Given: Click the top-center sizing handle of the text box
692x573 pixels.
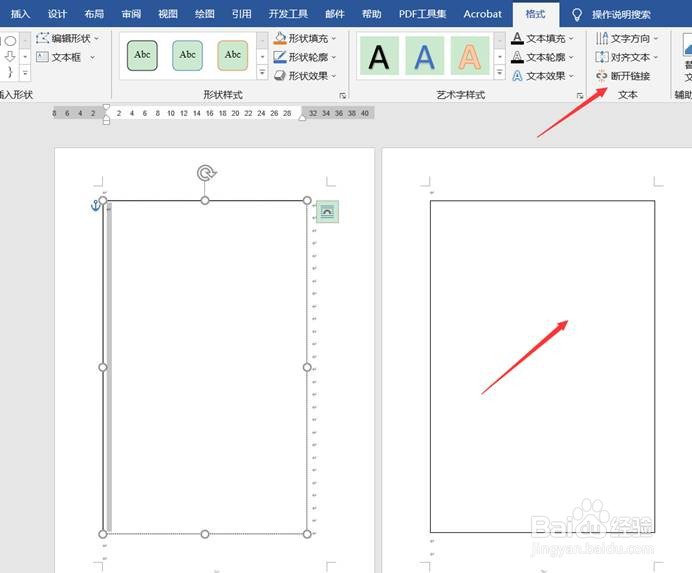Looking at the screenshot, I should [x=205, y=200].
